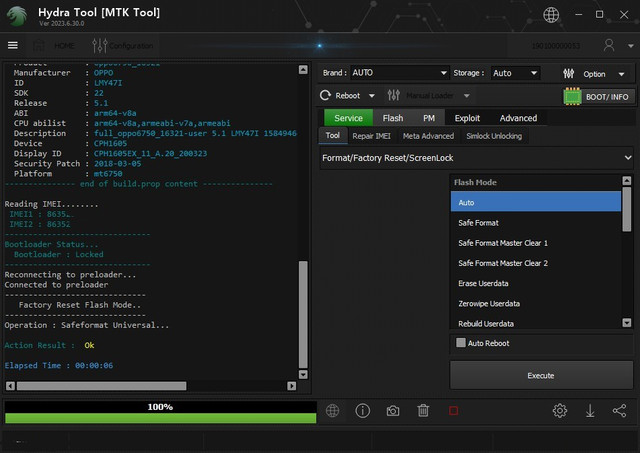Select Safe Format flash mode
The image size is (640, 453).
tap(536, 223)
